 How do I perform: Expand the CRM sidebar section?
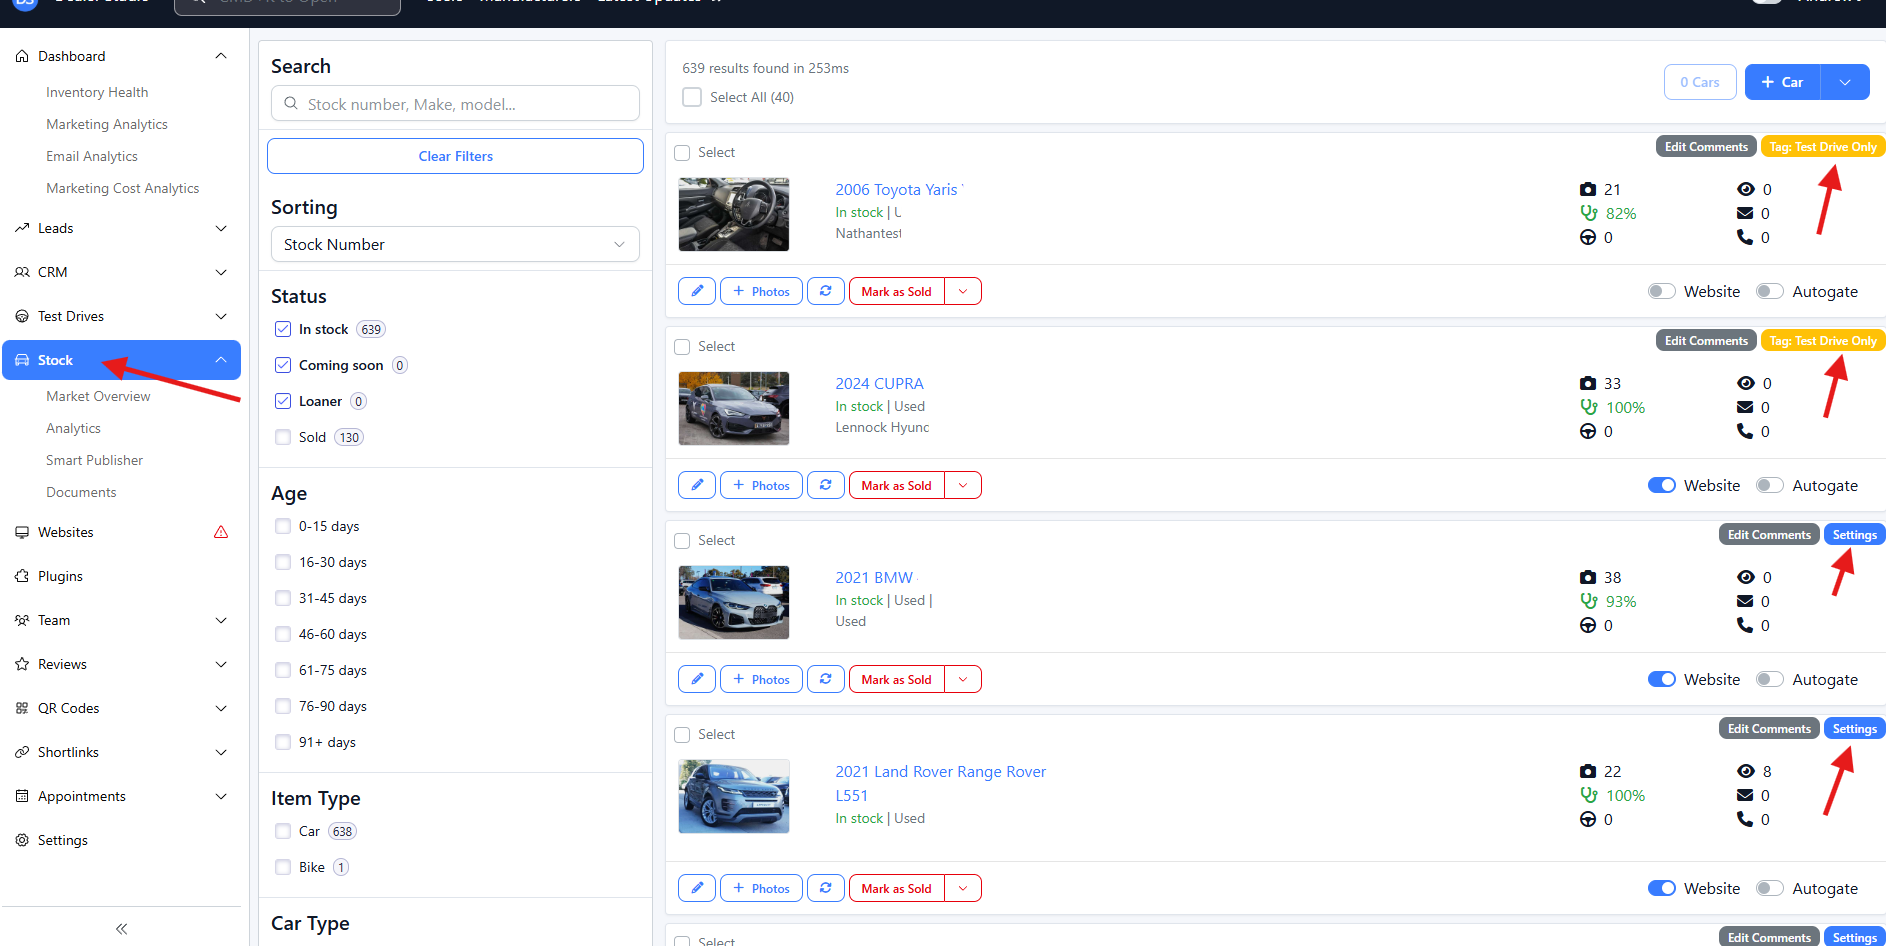pyautogui.click(x=221, y=272)
